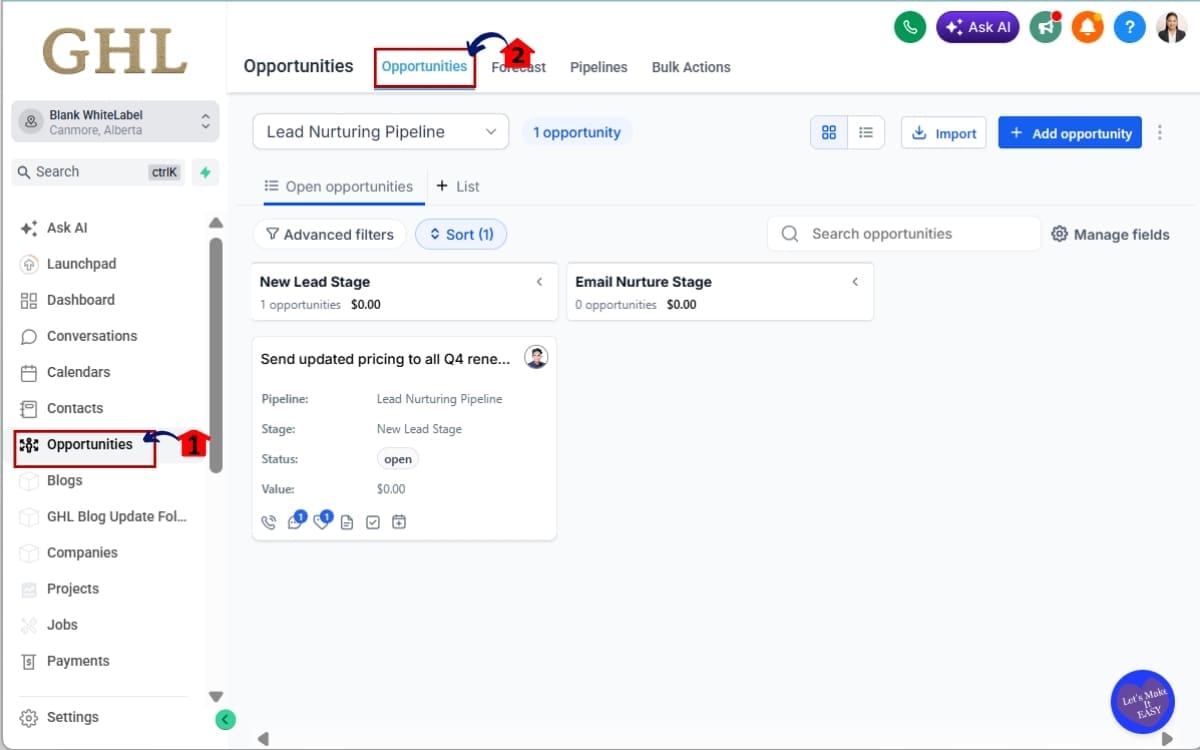This screenshot has width=1200, height=750.
Task: Open Launchpad in sidebar
Action: [x=81, y=264]
